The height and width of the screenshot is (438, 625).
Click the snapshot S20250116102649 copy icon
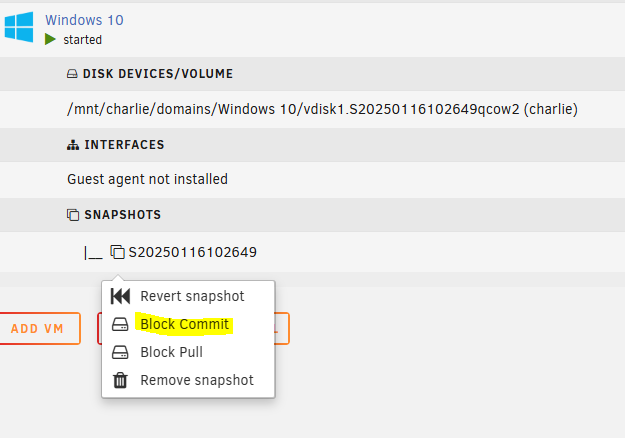118,252
